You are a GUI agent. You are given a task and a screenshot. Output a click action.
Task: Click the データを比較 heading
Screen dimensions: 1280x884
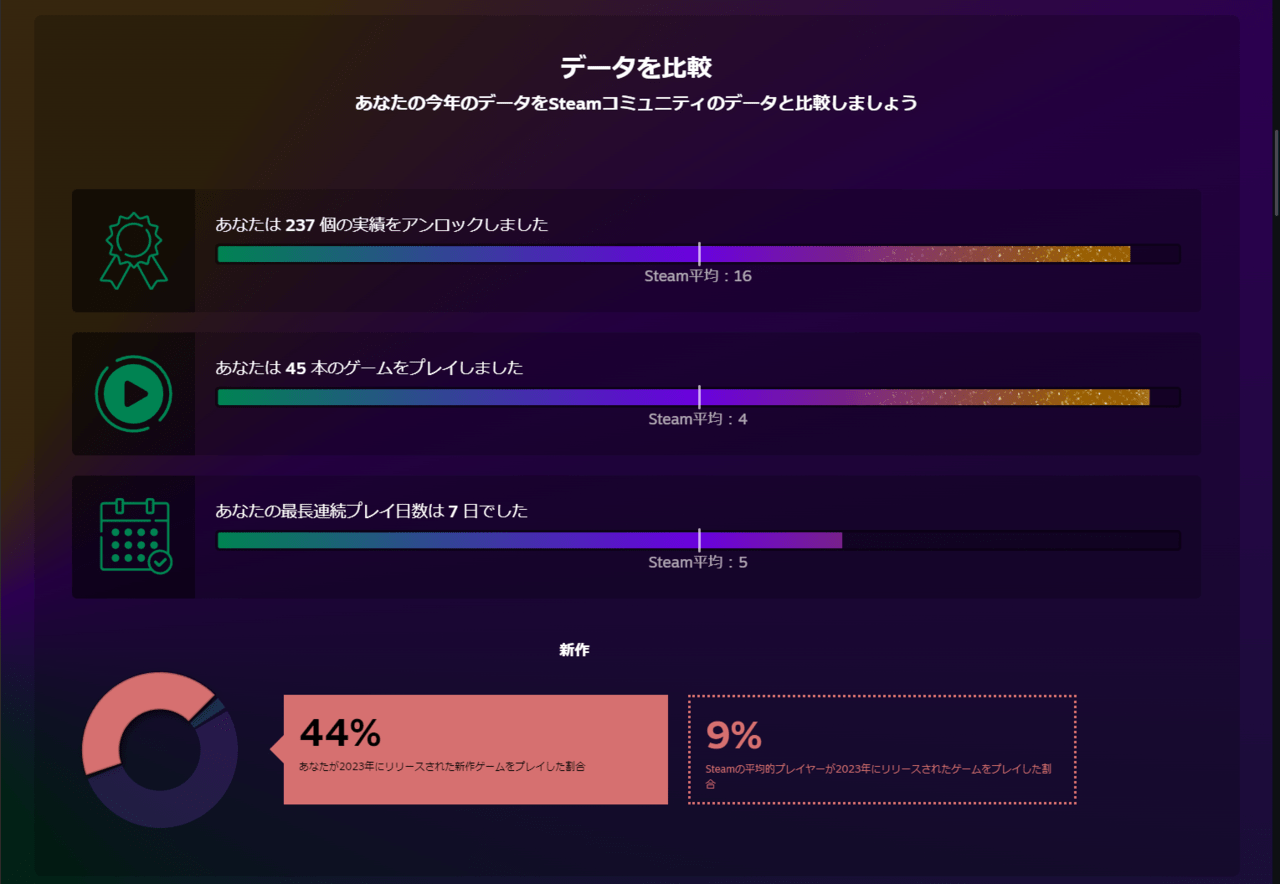636,67
